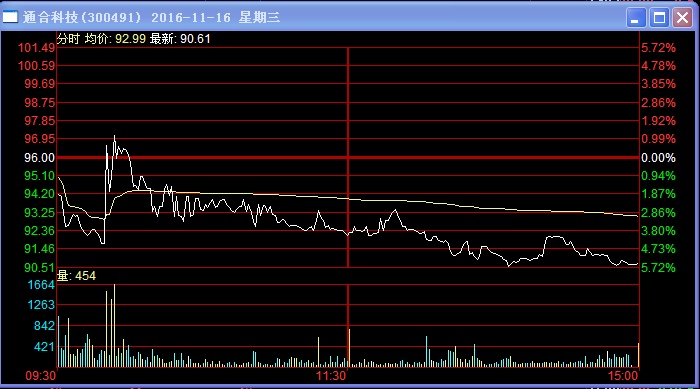
Task: Click the green 0.94% percentage label
Action: point(658,176)
